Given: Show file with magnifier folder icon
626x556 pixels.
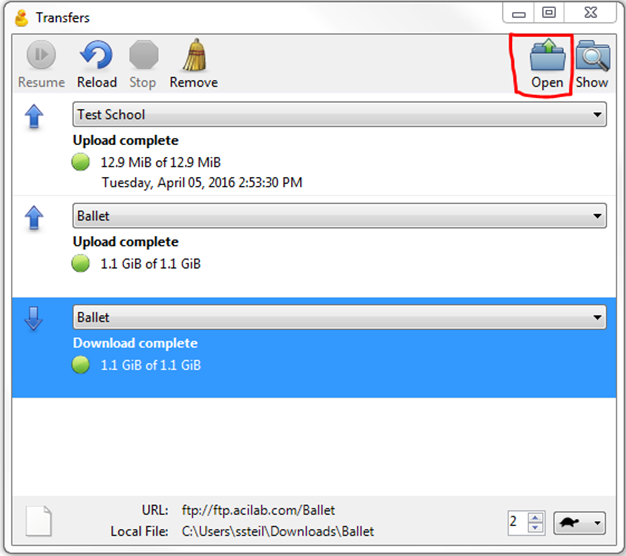Looking at the screenshot, I should click(x=593, y=55).
